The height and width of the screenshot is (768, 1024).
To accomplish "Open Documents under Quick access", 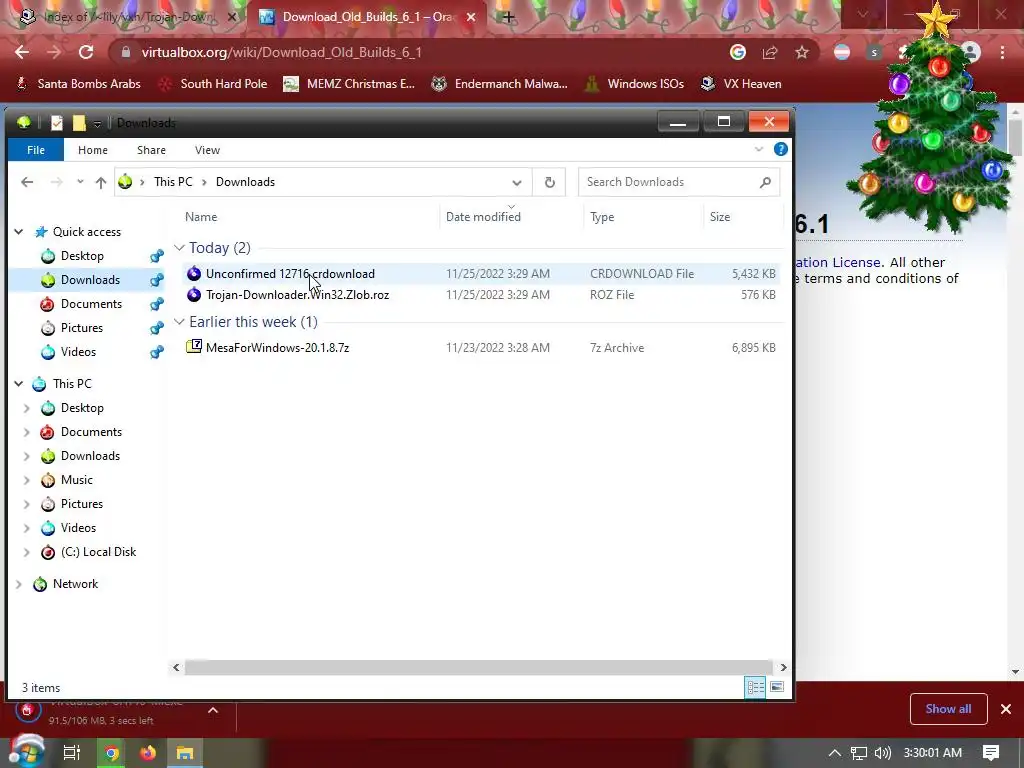I will tap(91, 304).
